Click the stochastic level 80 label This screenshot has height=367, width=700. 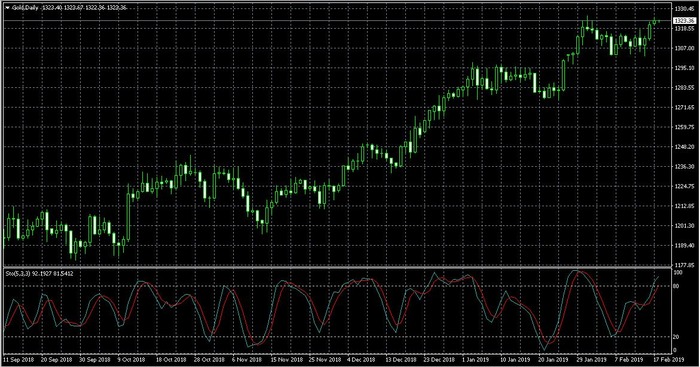pos(676,286)
